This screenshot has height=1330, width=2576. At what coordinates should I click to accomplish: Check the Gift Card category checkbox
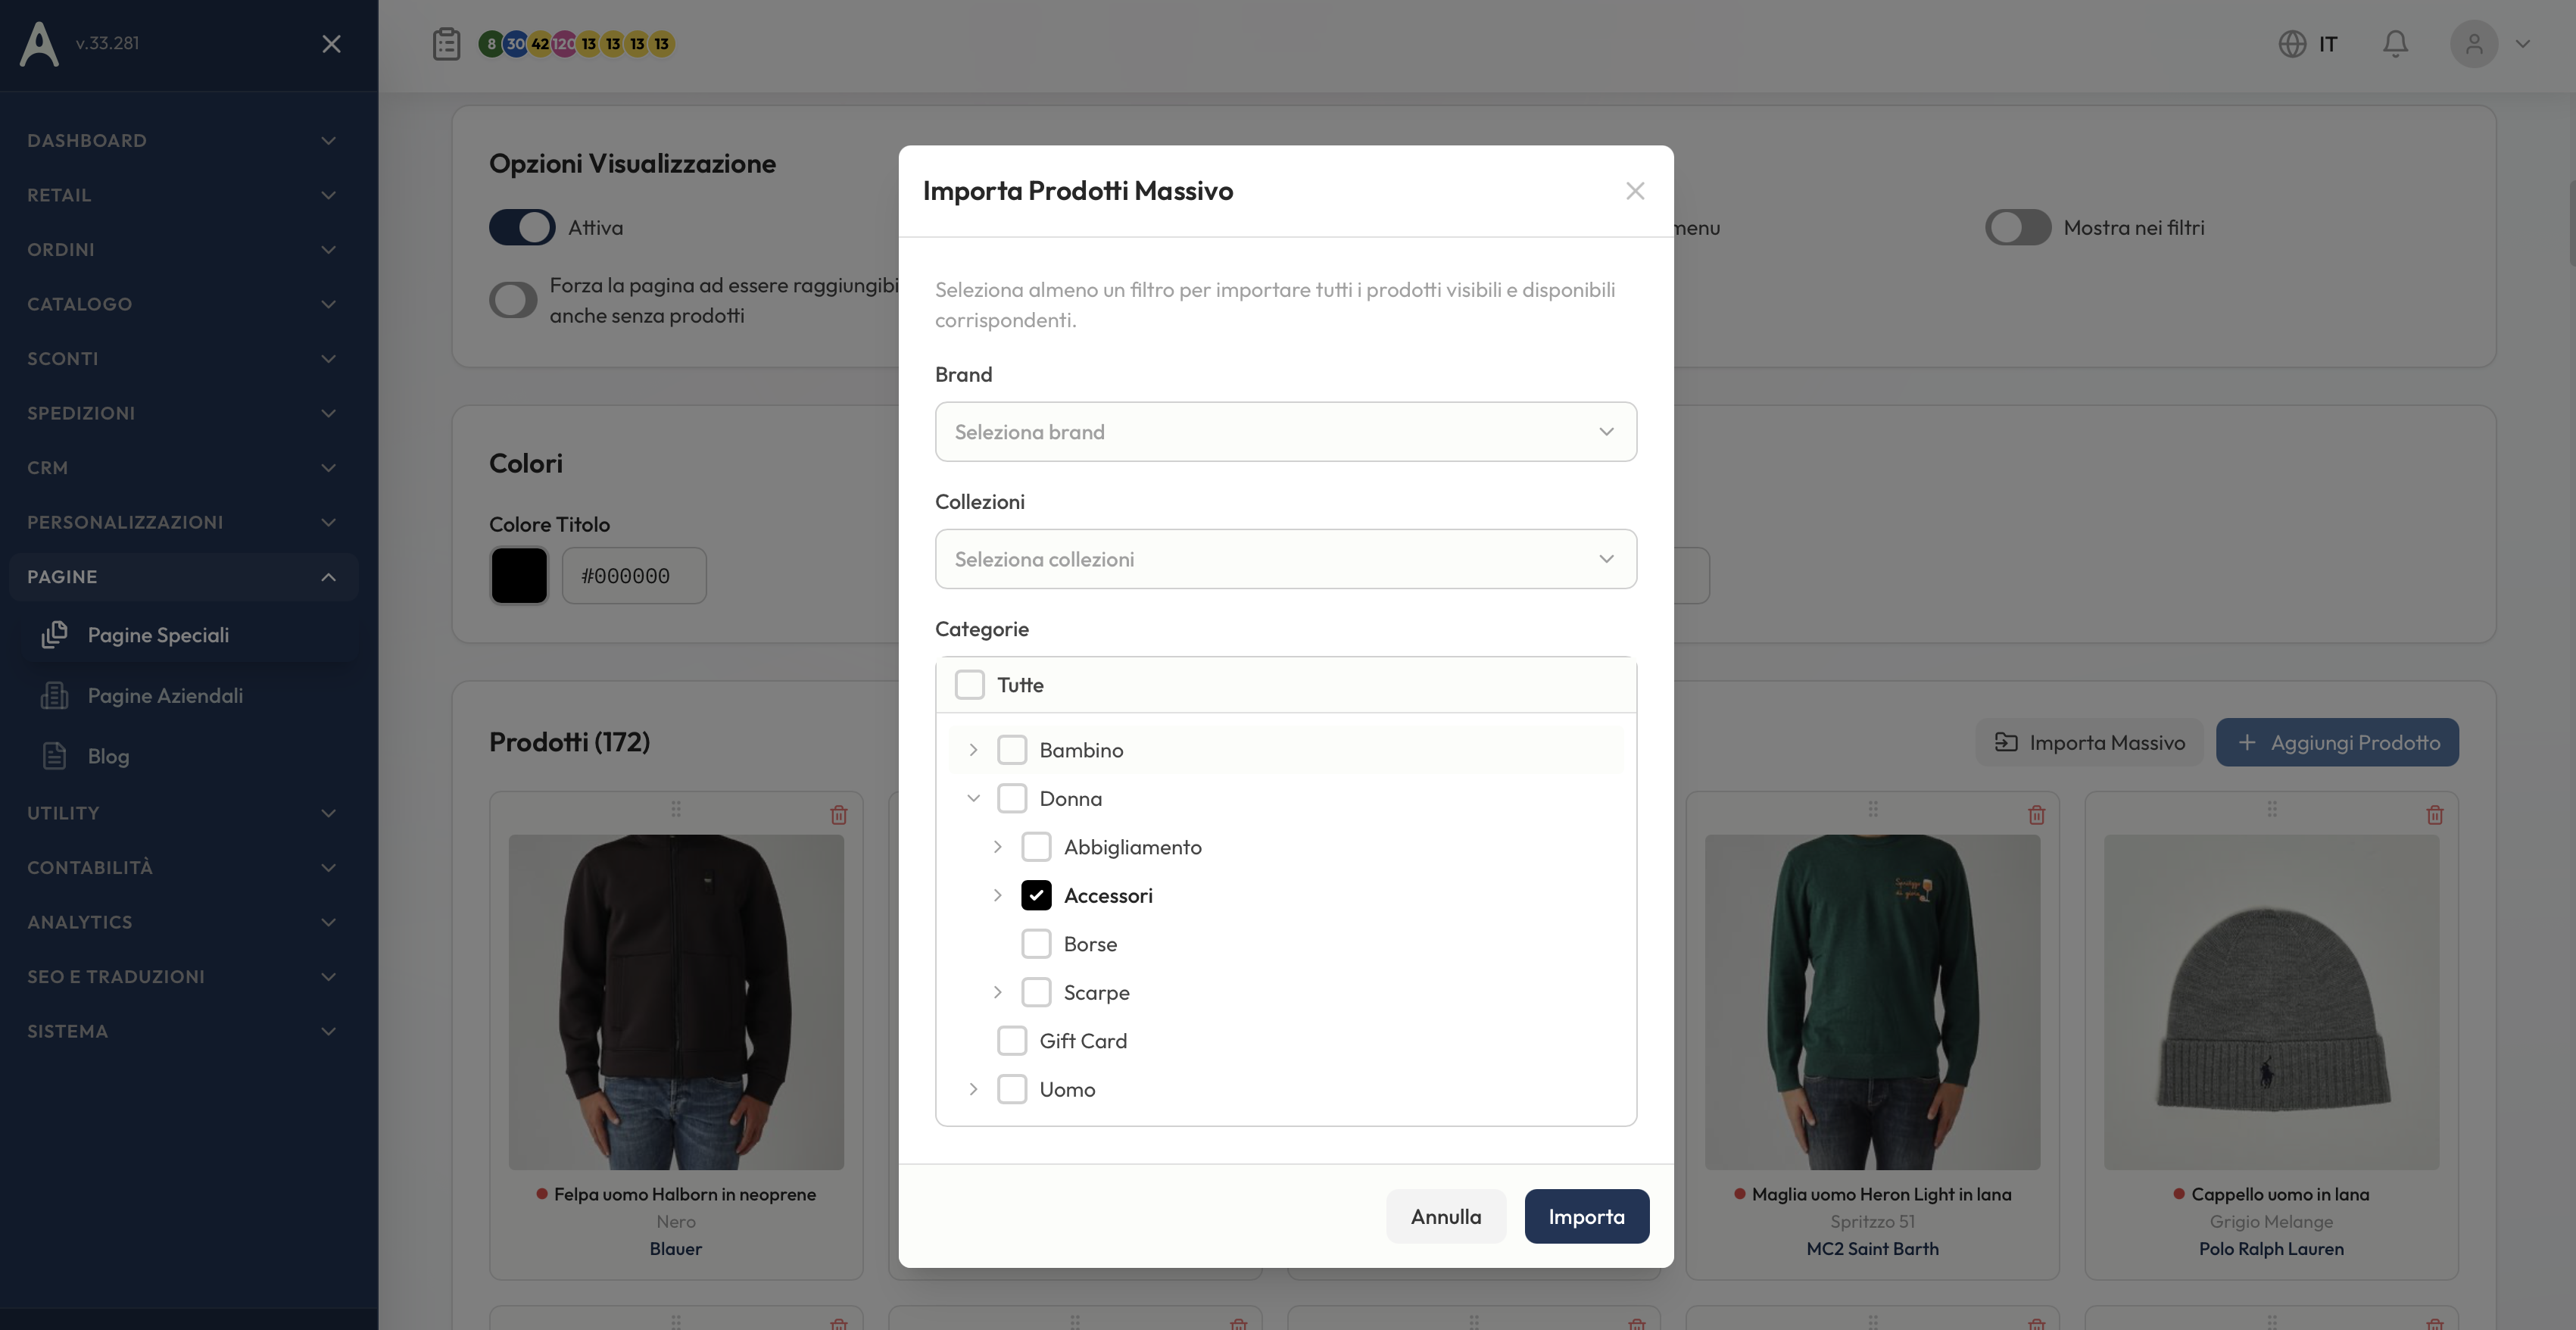click(1012, 1041)
